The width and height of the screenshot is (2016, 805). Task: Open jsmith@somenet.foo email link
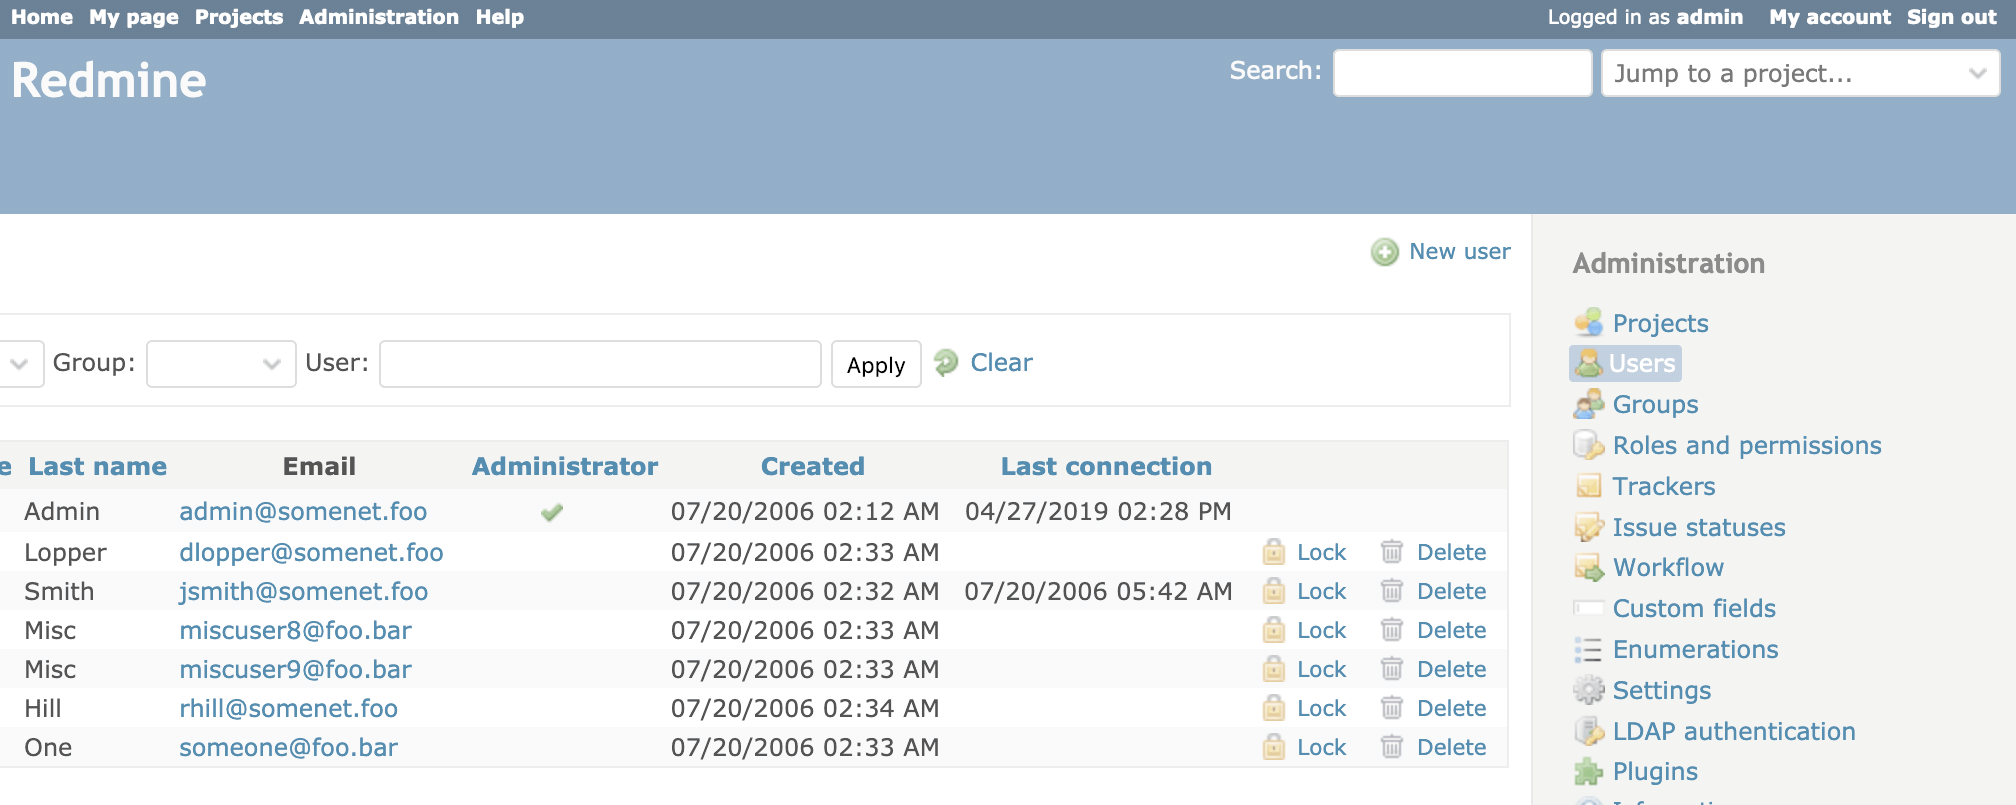click(x=303, y=591)
